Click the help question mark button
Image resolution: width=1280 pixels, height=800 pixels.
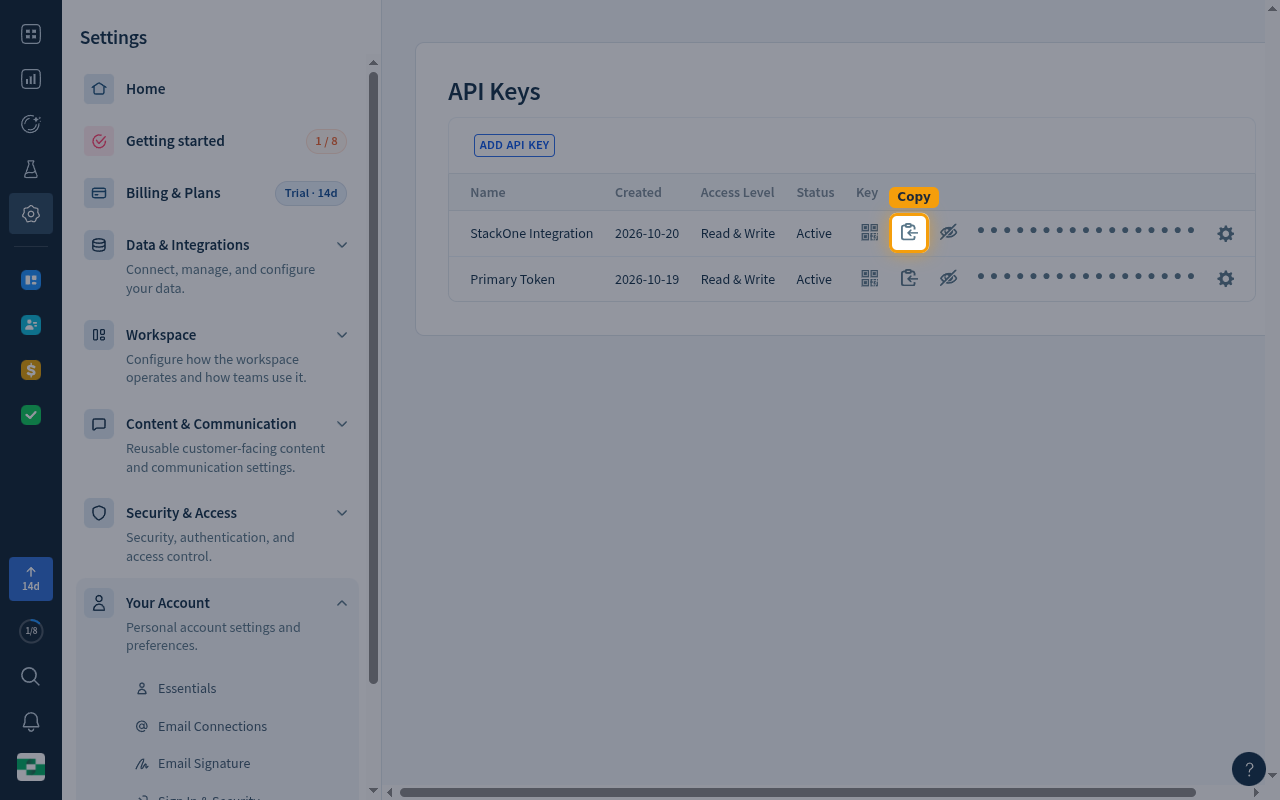pos(1249,769)
